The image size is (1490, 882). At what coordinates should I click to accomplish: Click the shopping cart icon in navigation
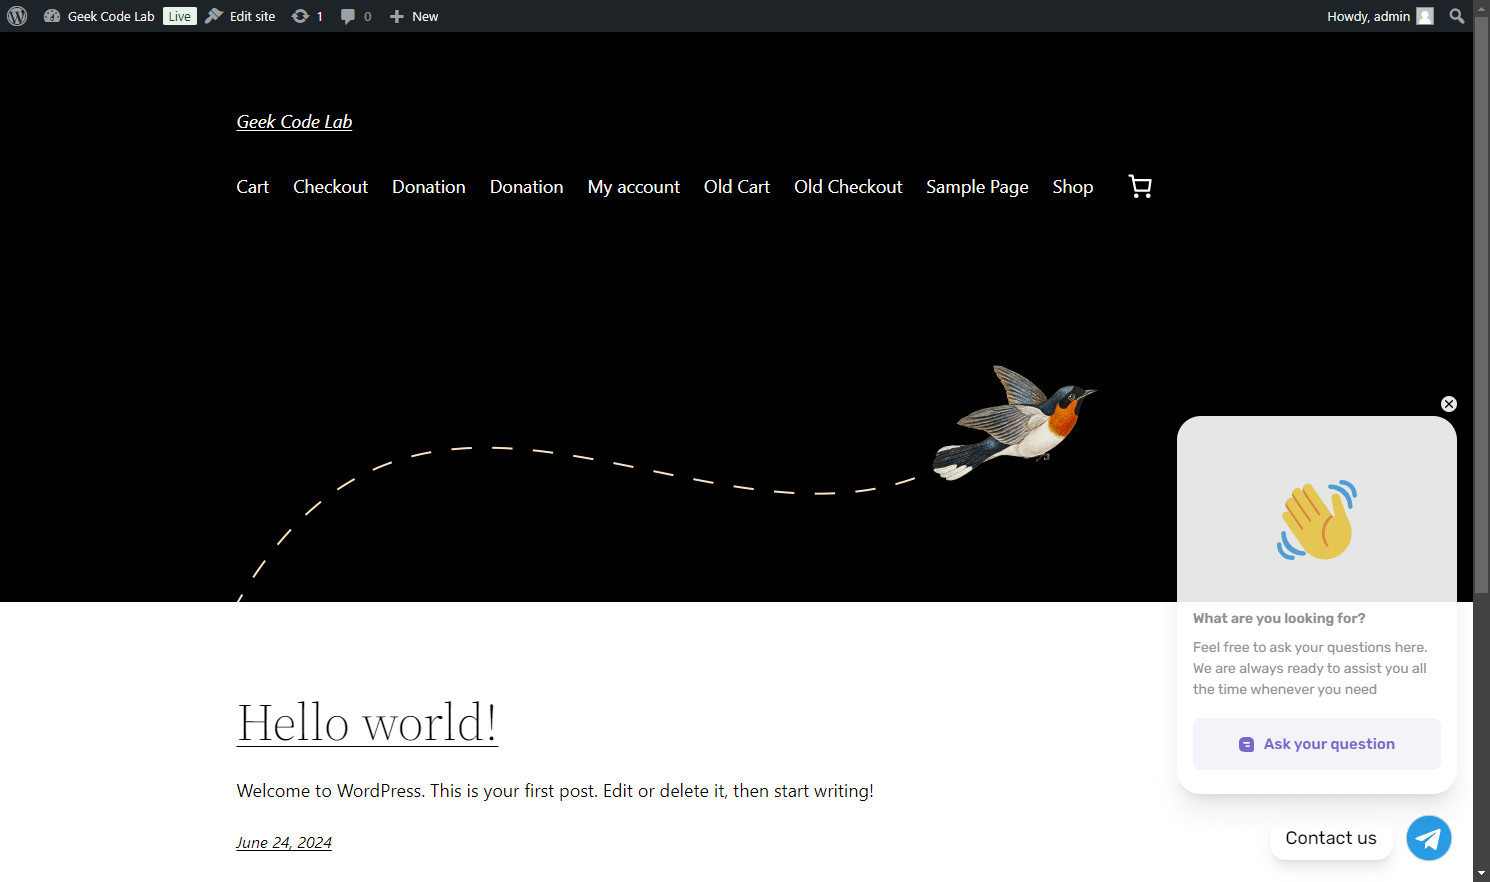point(1140,187)
